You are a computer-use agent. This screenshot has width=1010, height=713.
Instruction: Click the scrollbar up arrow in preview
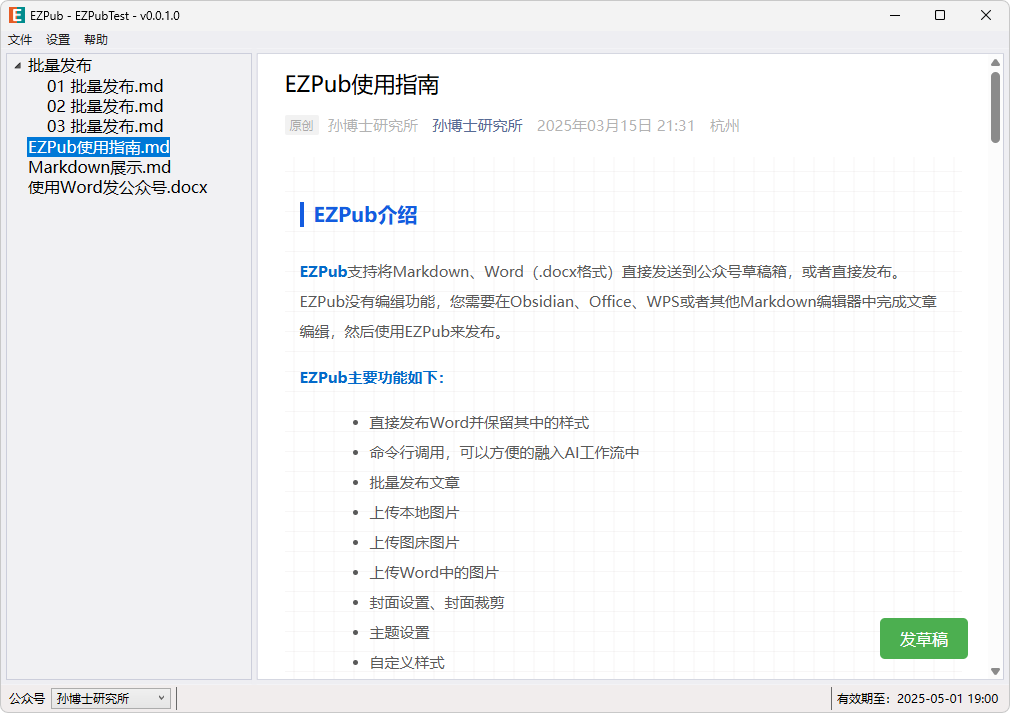[x=995, y=62]
